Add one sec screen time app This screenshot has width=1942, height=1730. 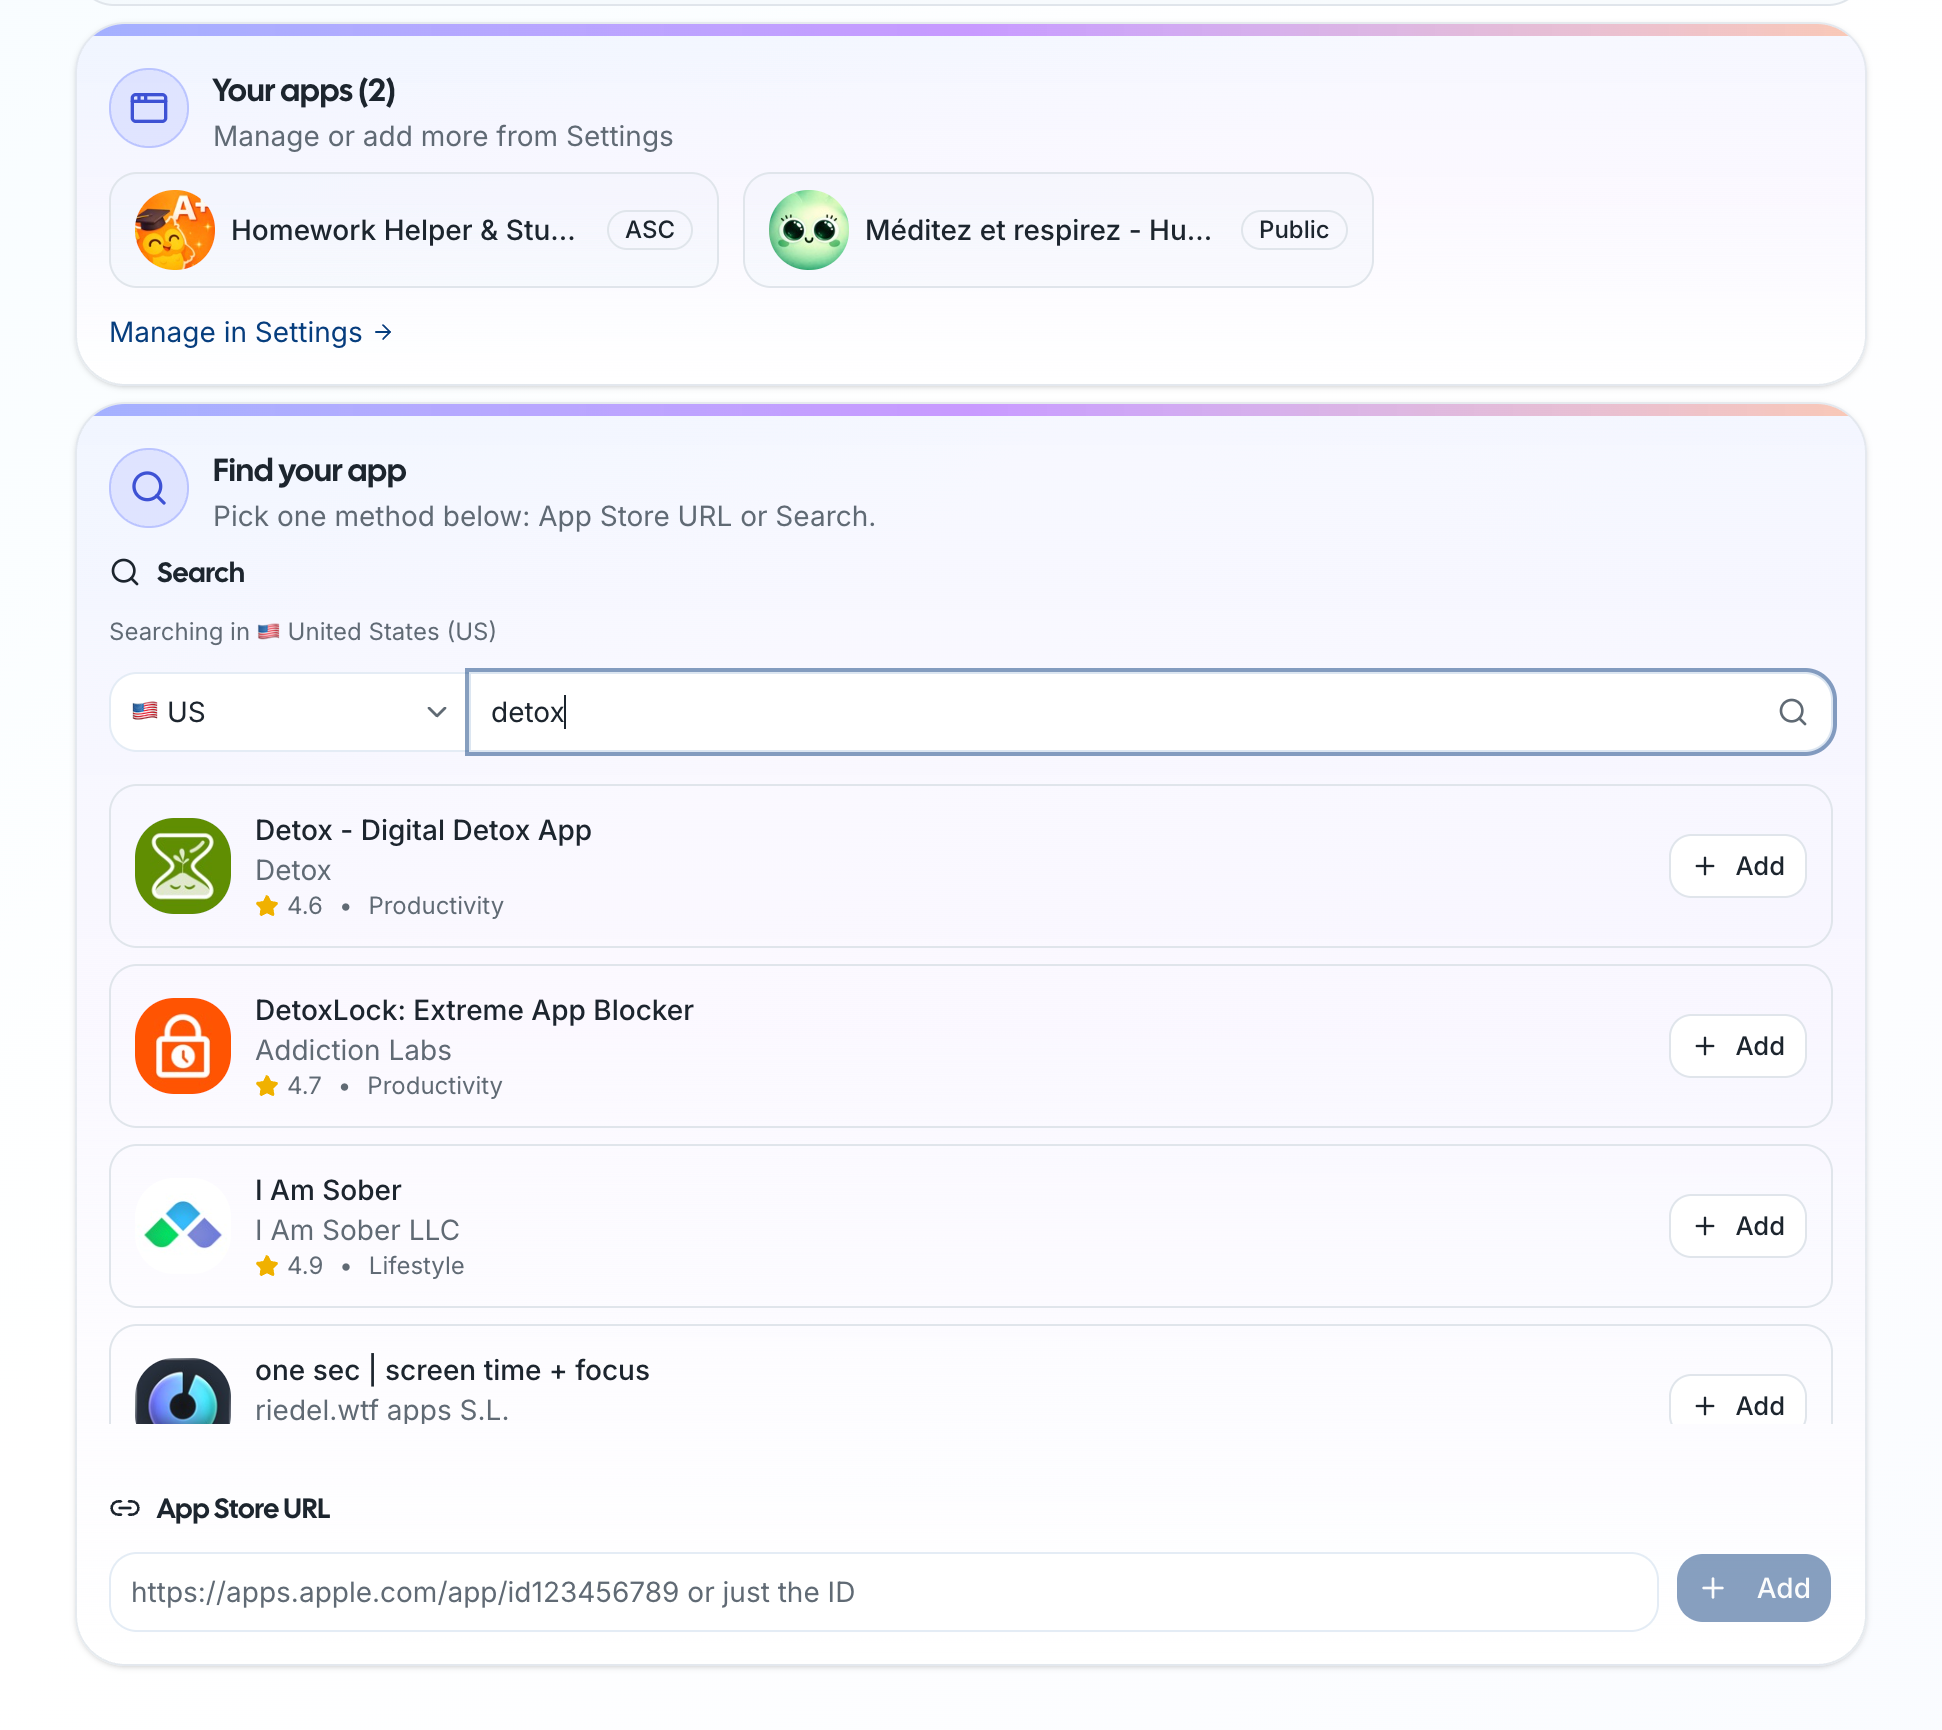tap(1738, 1404)
